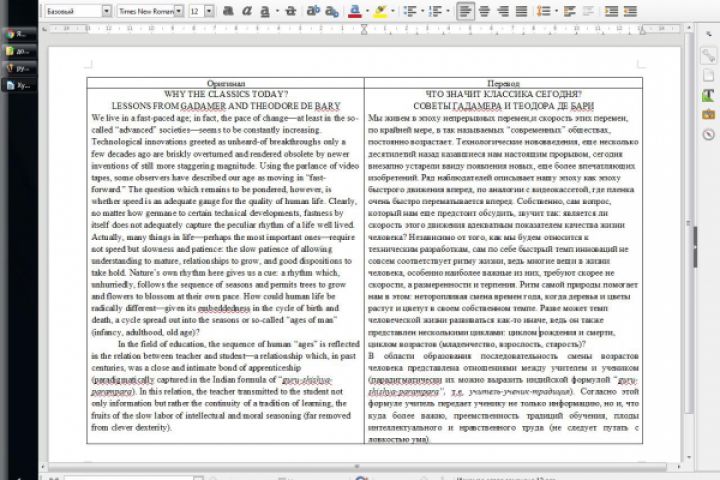Click the ruler's left indent marker

pyautogui.click(x=364, y=29)
